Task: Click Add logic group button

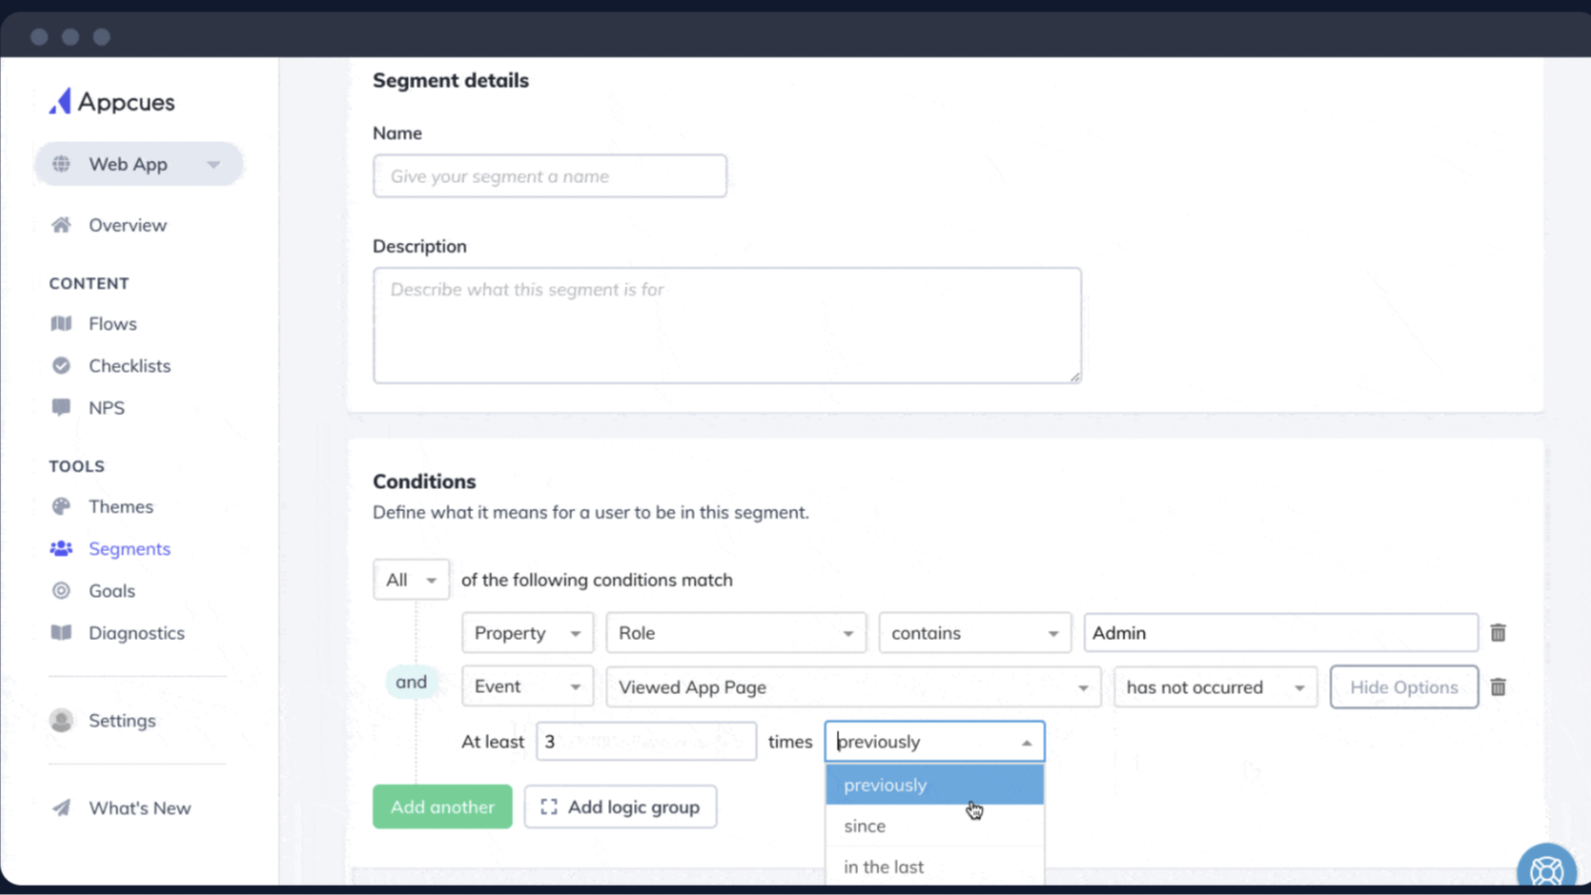Action: pos(620,807)
